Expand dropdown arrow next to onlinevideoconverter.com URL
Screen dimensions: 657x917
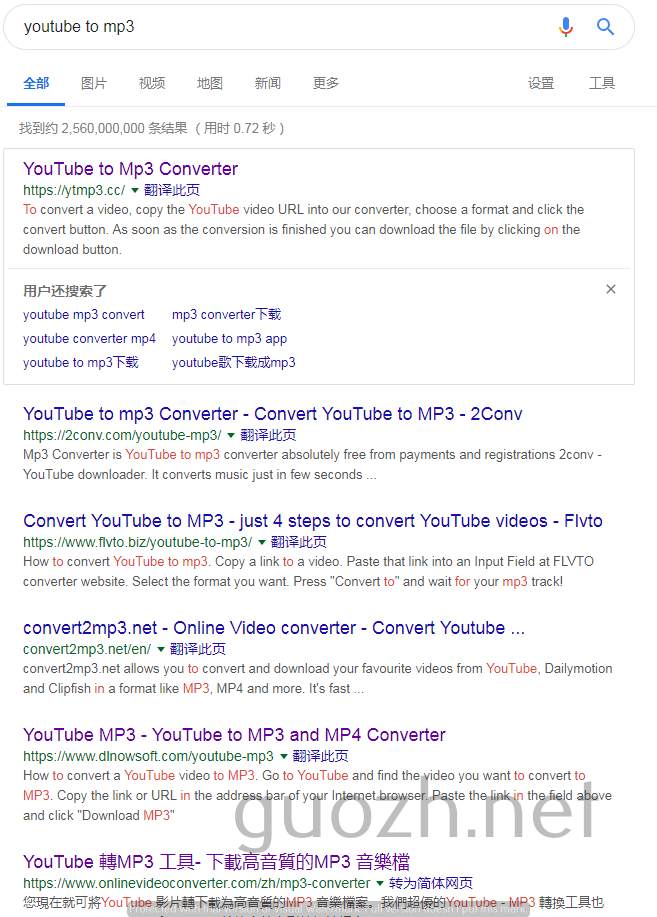click(x=380, y=884)
